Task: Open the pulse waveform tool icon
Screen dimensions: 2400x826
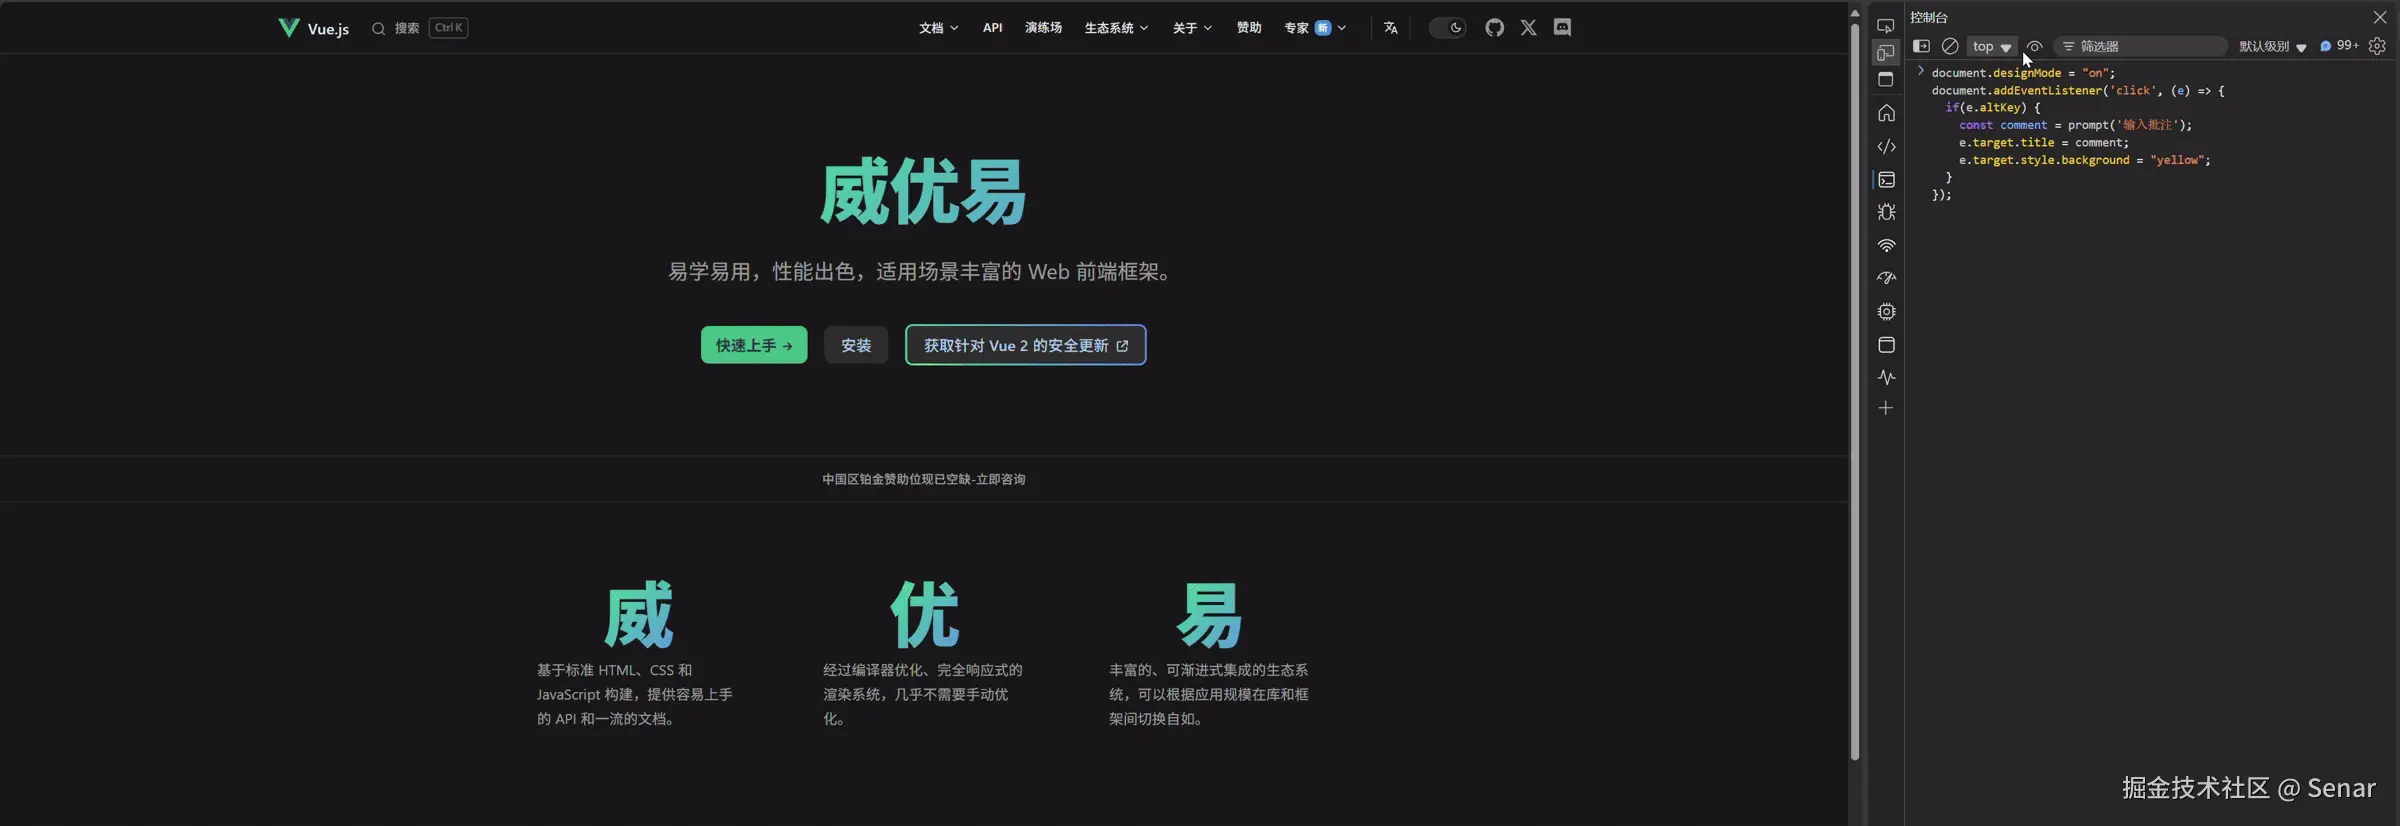Action: click(x=1886, y=377)
